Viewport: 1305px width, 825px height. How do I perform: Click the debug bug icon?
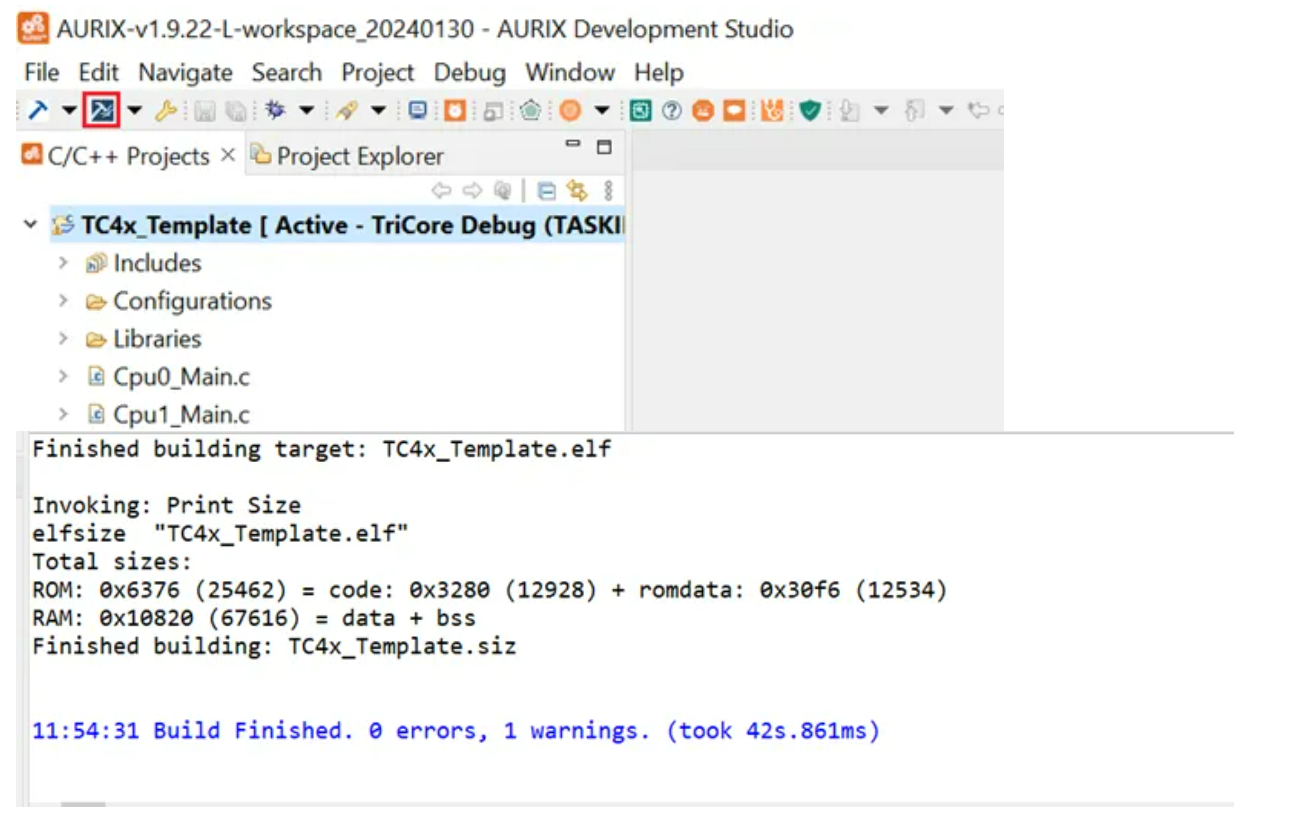[276, 111]
